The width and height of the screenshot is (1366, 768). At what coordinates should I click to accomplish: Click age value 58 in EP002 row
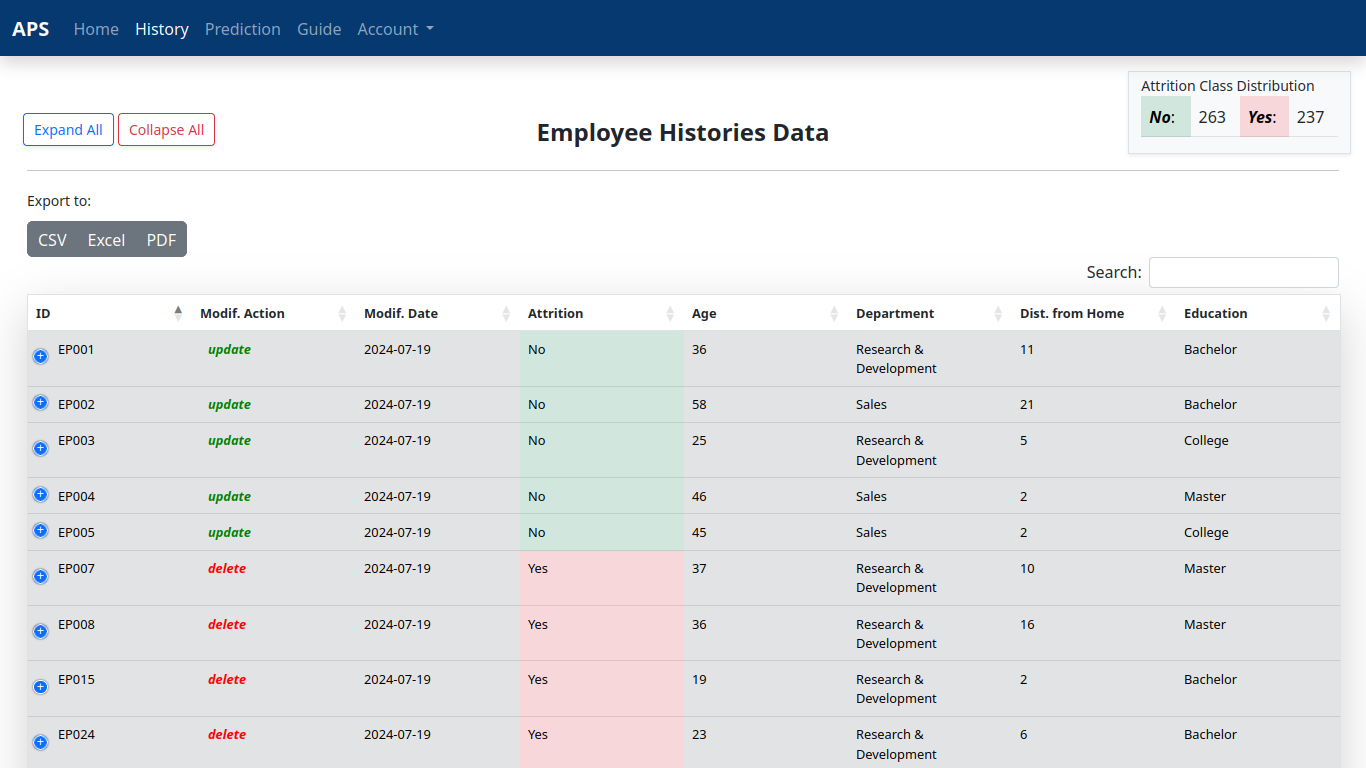point(699,405)
